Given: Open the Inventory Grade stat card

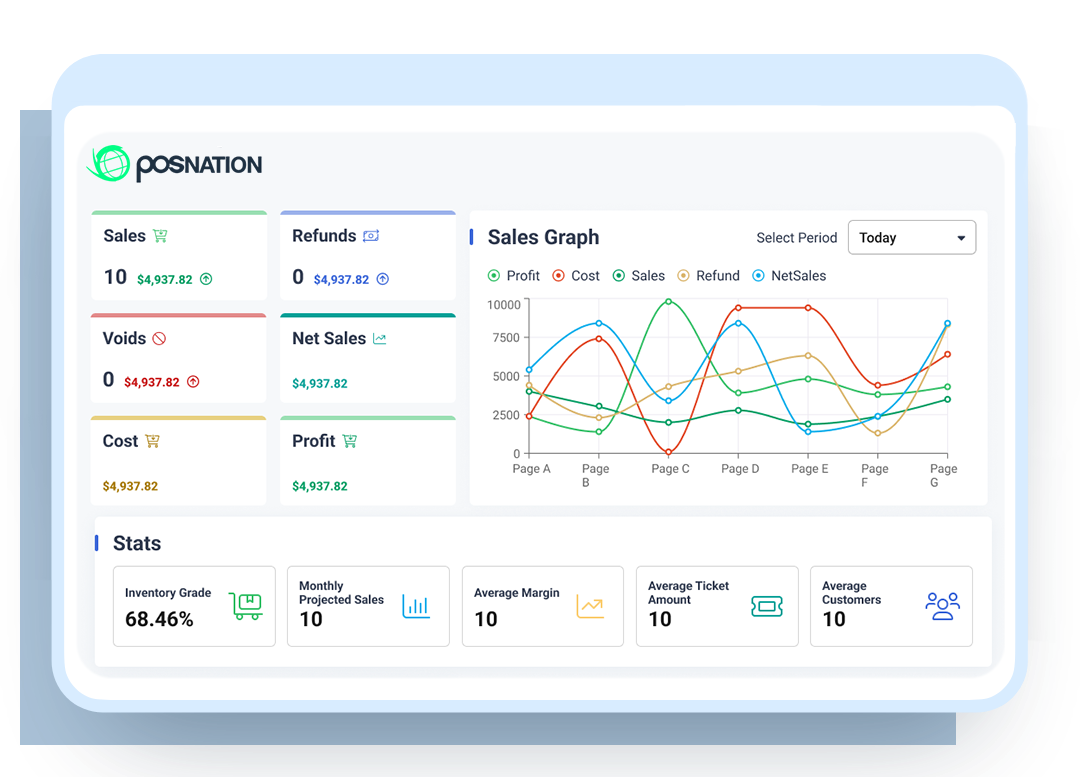Looking at the screenshot, I should pyautogui.click(x=194, y=606).
